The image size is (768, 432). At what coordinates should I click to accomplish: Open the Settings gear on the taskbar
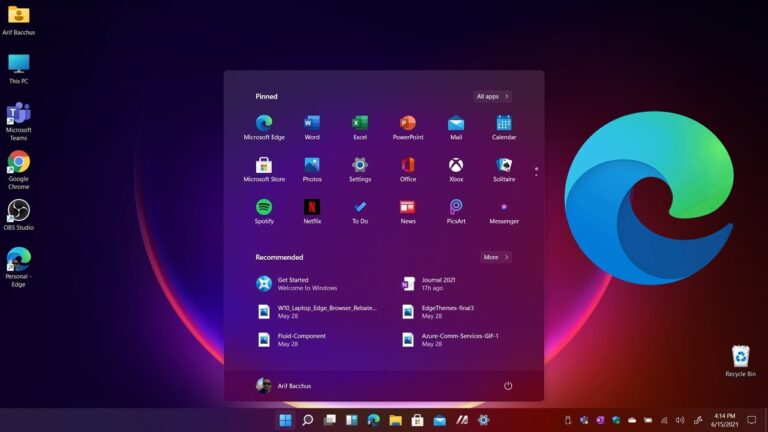click(484, 420)
